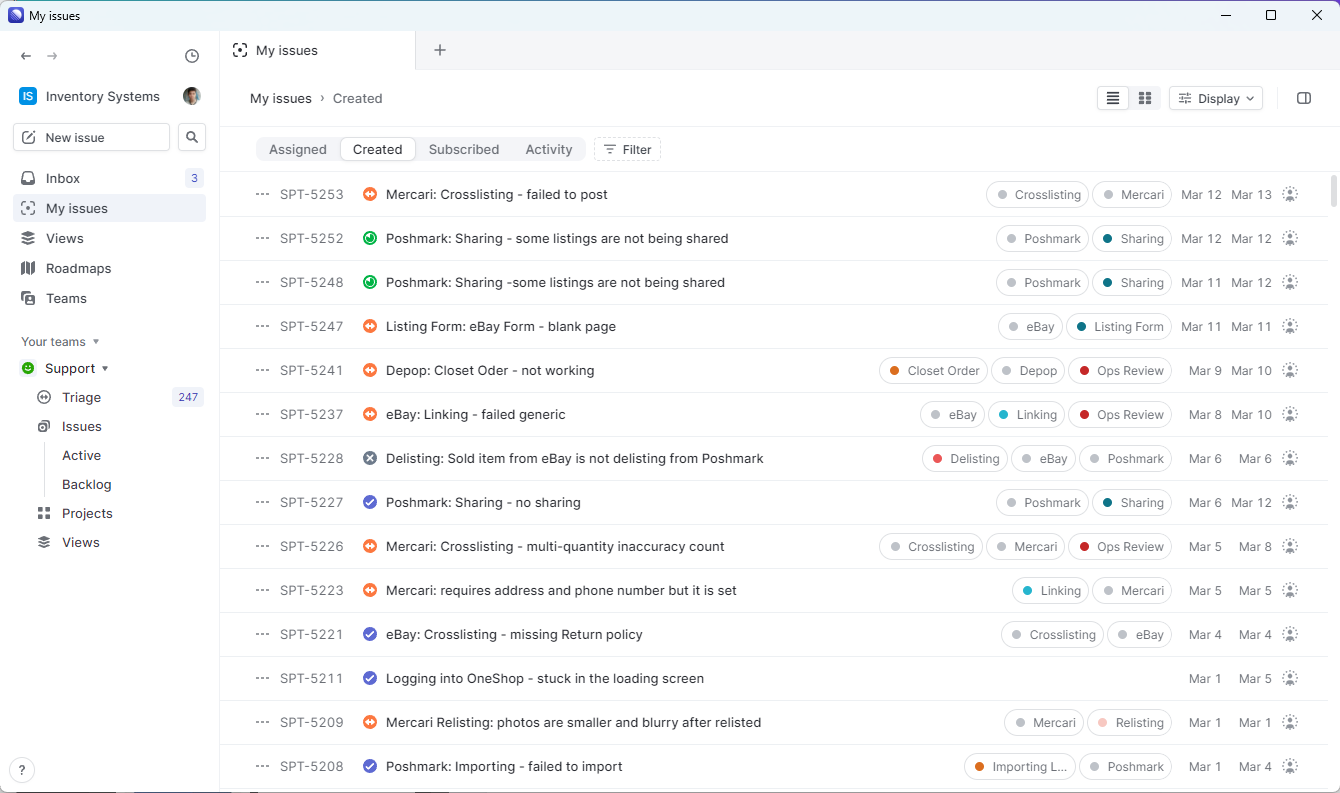
Task: Click the red Delisting label
Action: [964, 459]
